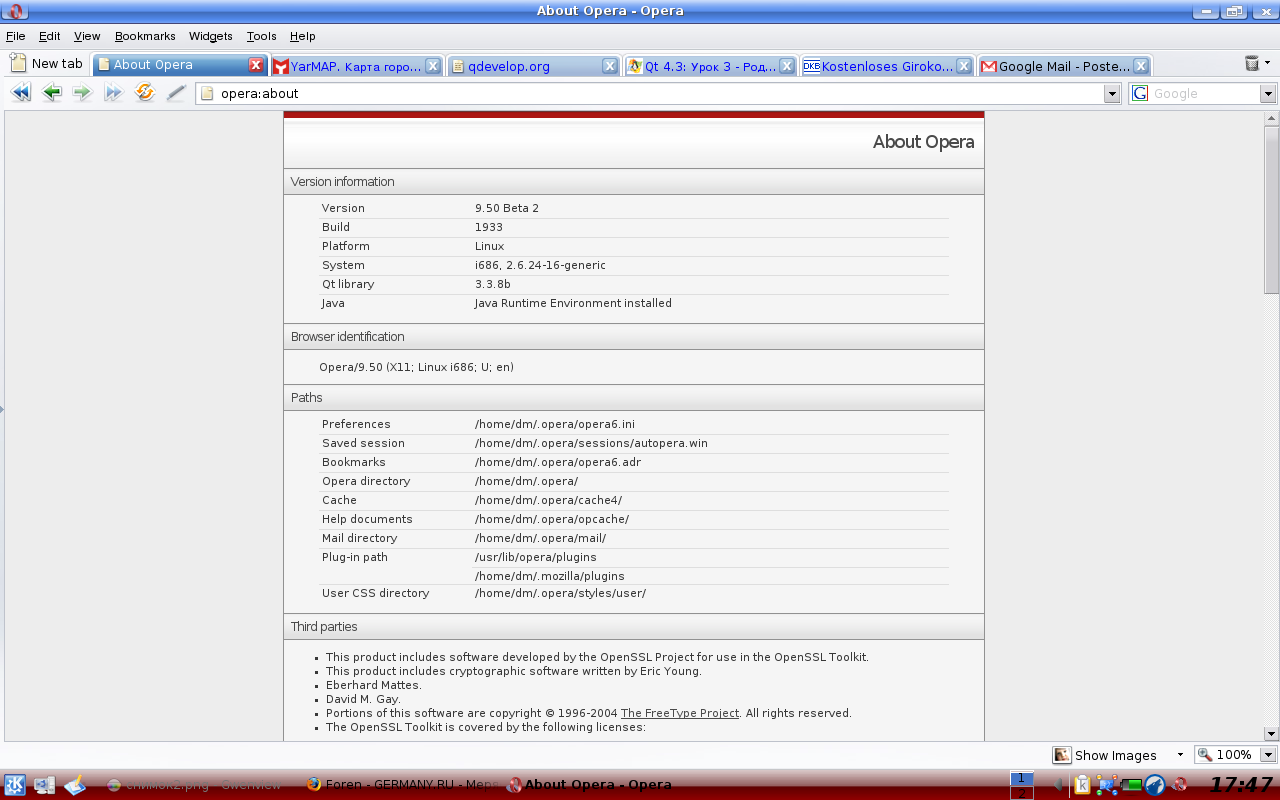
Task: Close the Qt 4.3 tab
Action: tap(787, 66)
